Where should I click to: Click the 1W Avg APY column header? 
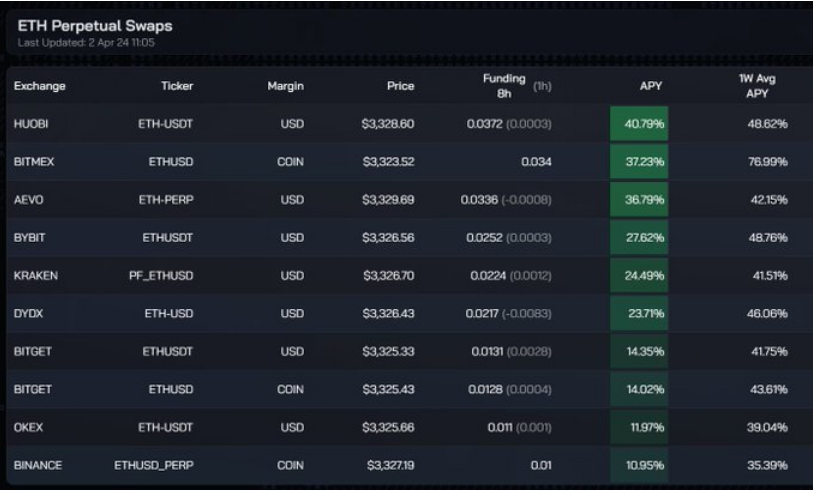click(x=757, y=86)
